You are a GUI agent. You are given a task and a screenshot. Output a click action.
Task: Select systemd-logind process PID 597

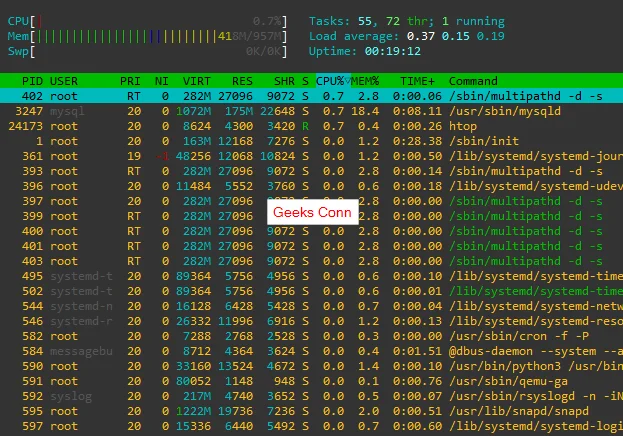click(x=312, y=426)
